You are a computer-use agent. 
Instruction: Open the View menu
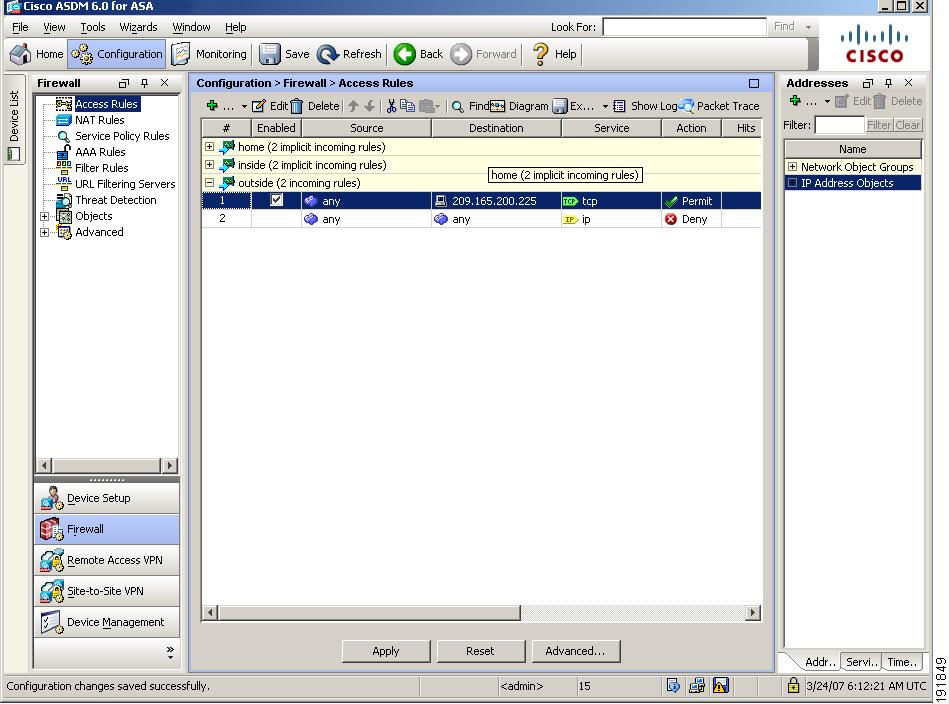[x=54, y=27]
